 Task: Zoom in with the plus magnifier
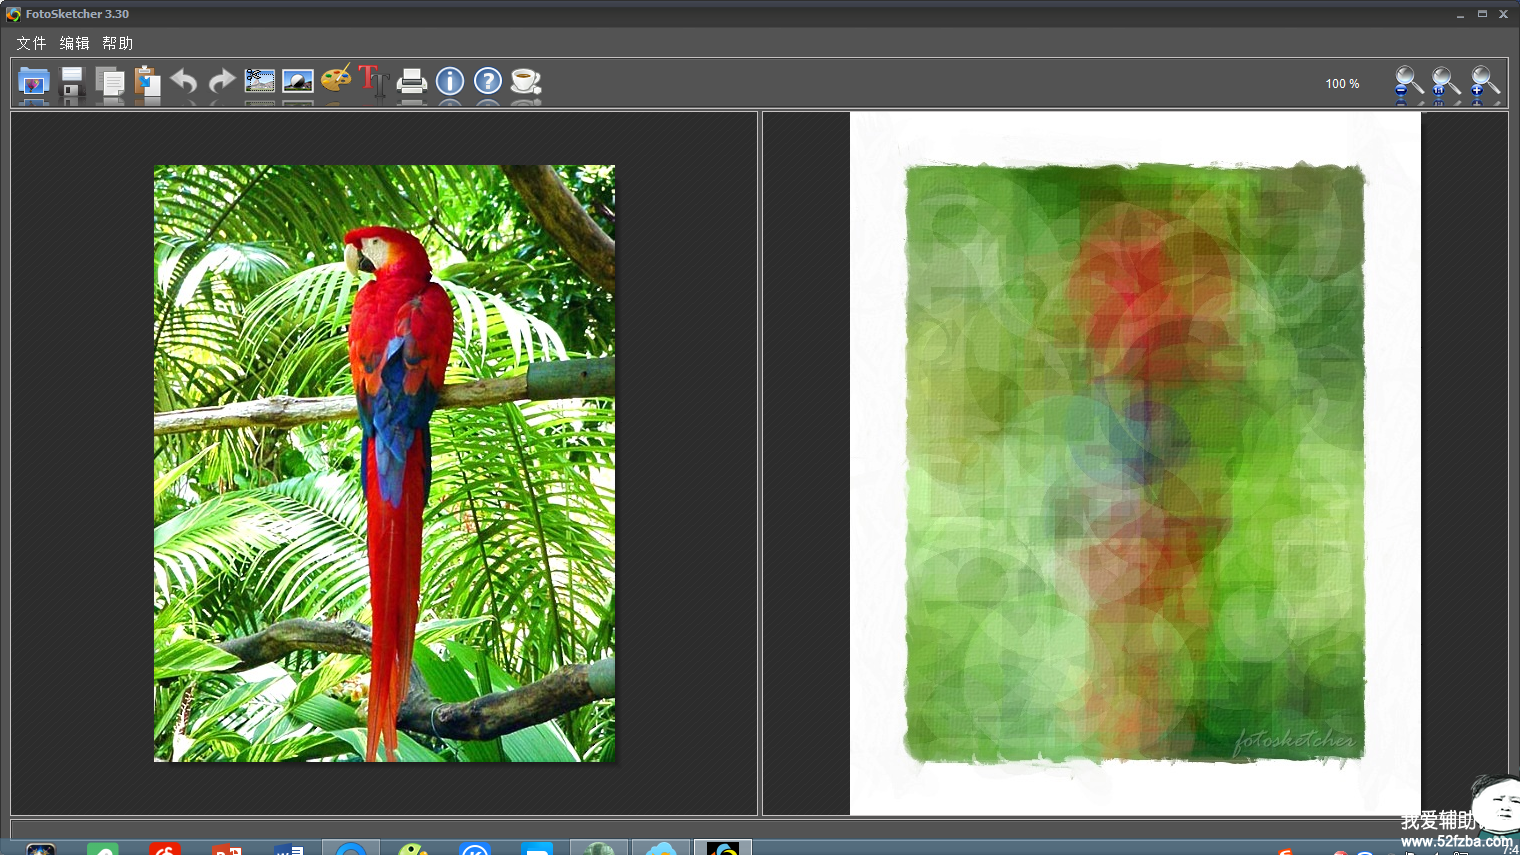(1484, 82)
